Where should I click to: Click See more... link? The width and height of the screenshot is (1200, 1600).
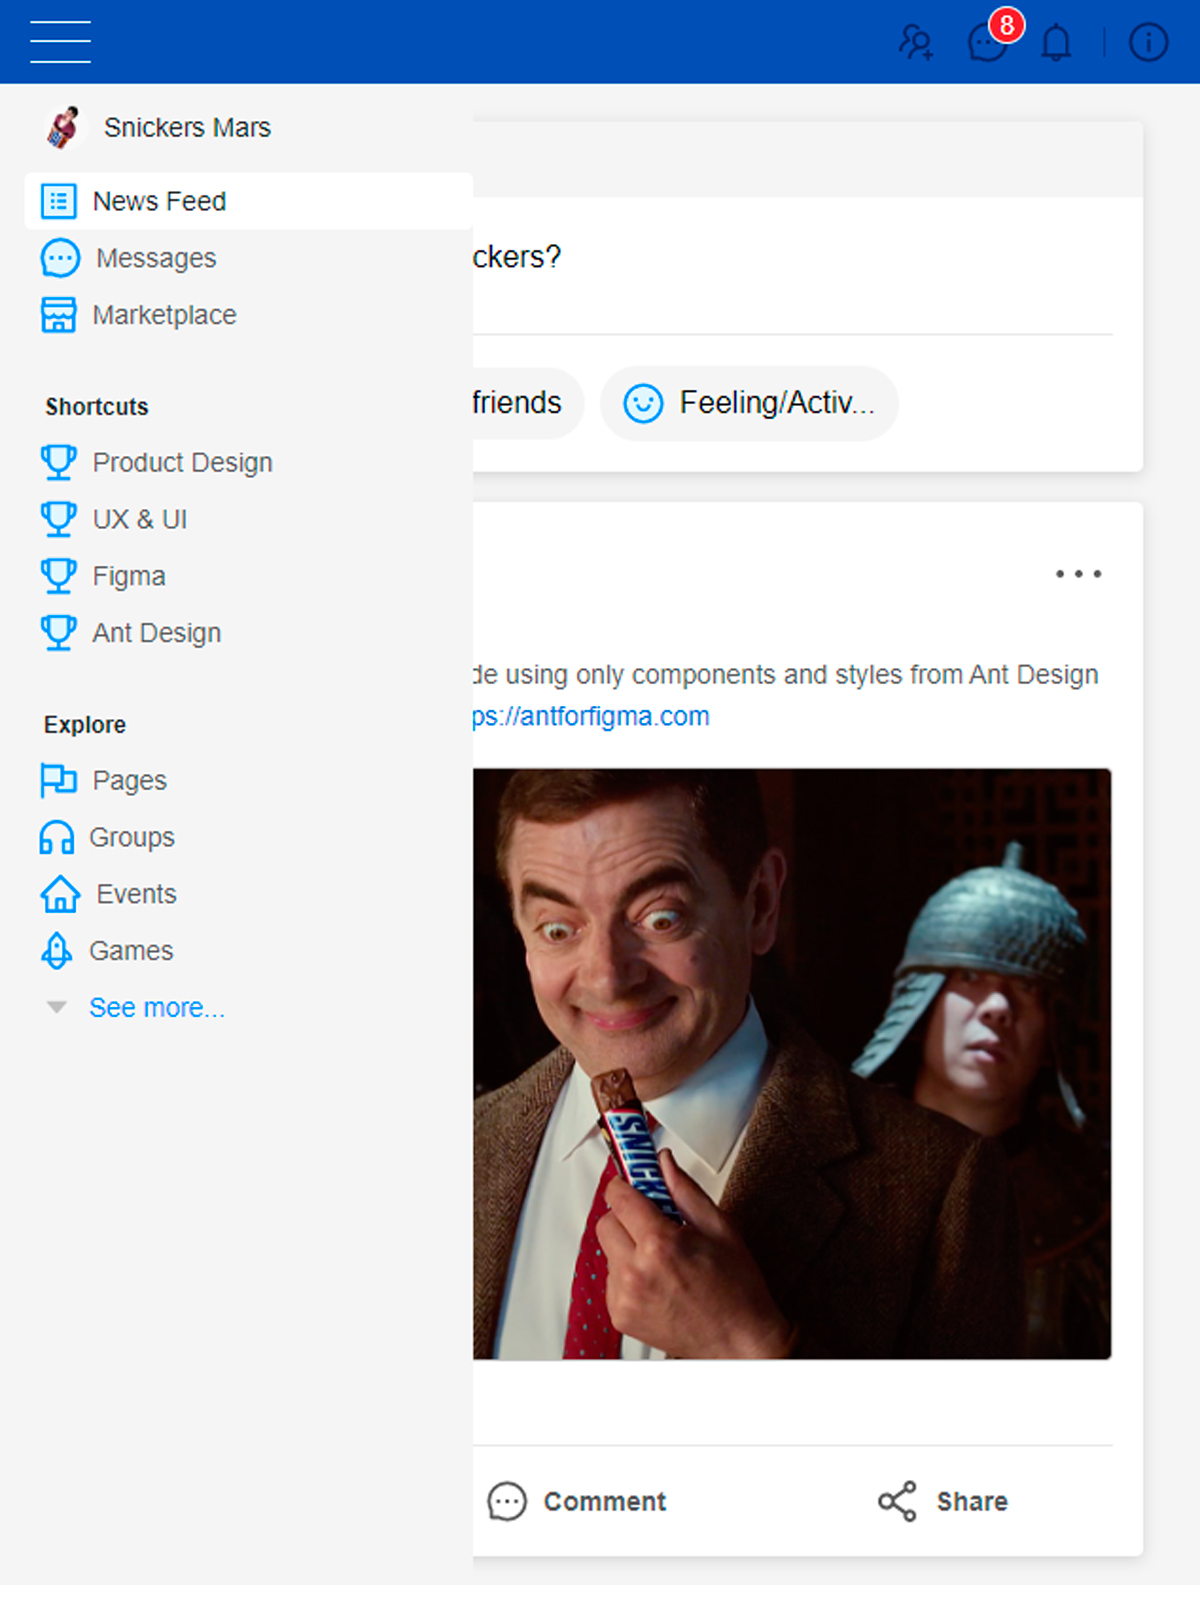157,1007
